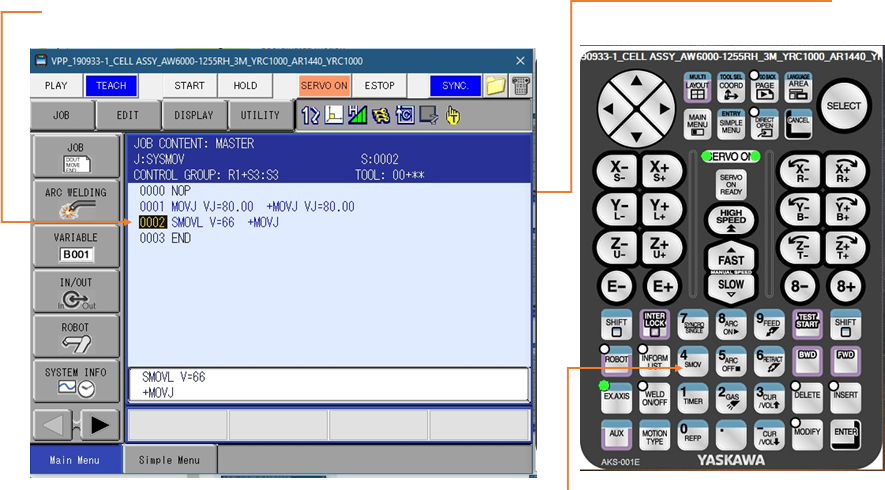Click the 9 FEED key
Viewport: 885px width, 490px height.
click(769, 325)
